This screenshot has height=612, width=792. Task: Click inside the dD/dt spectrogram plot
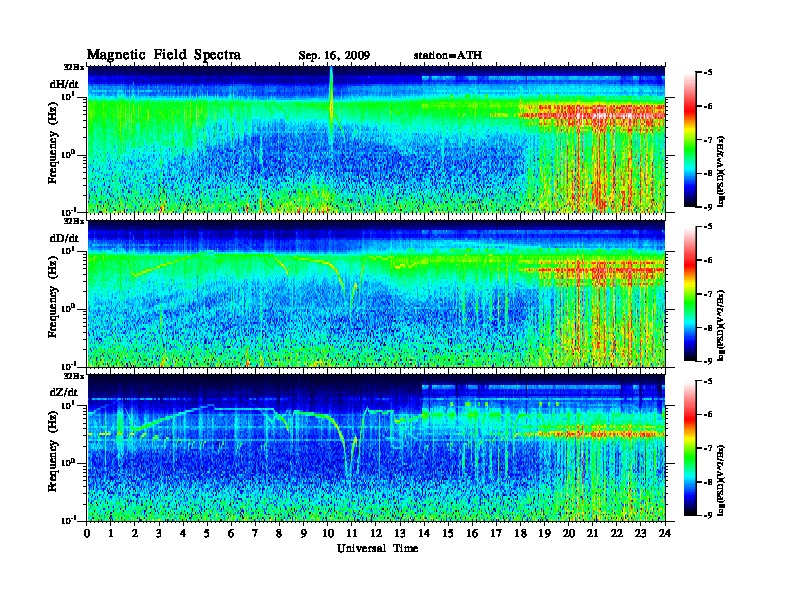[x=376, y=294]
